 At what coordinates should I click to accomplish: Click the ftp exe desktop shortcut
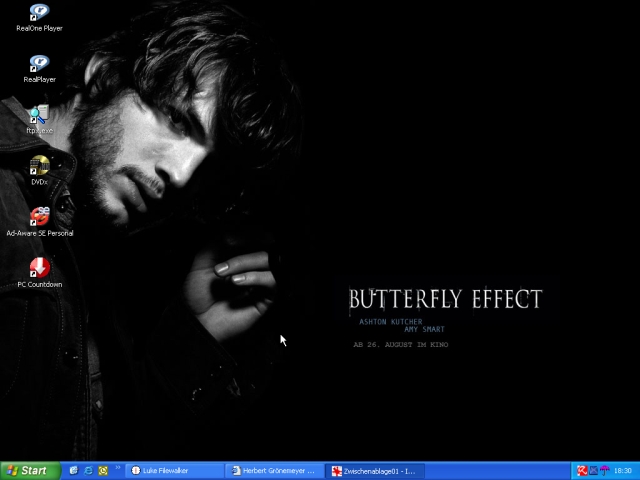39,116
